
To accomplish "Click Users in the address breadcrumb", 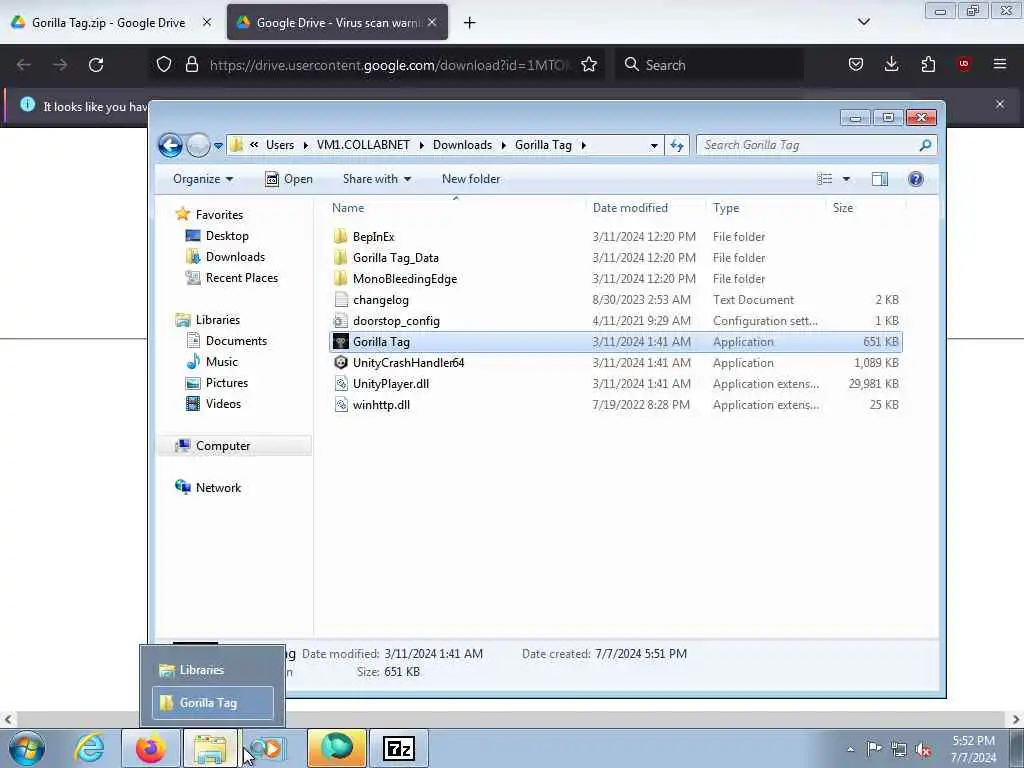I will [x=280, y=145].
